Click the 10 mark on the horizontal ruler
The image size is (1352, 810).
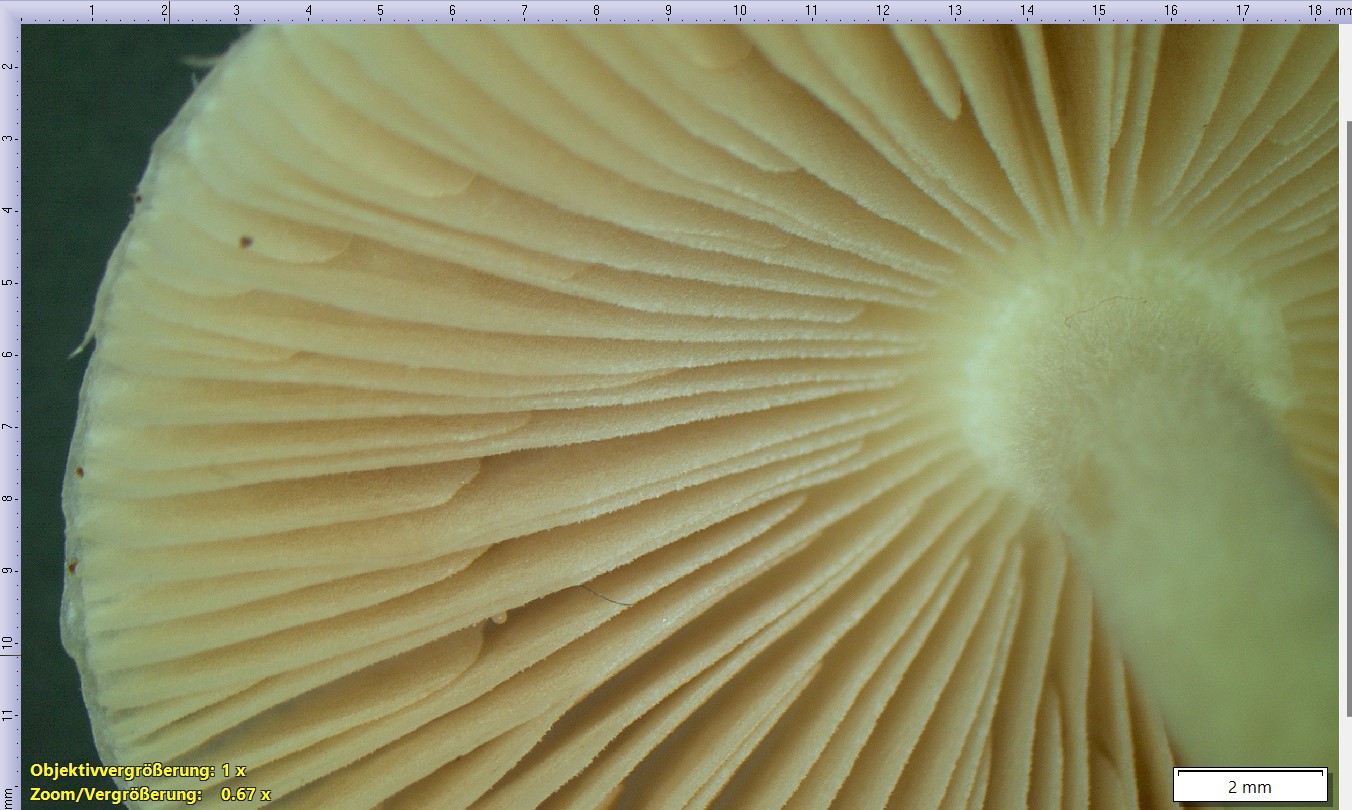coord(739,11)
